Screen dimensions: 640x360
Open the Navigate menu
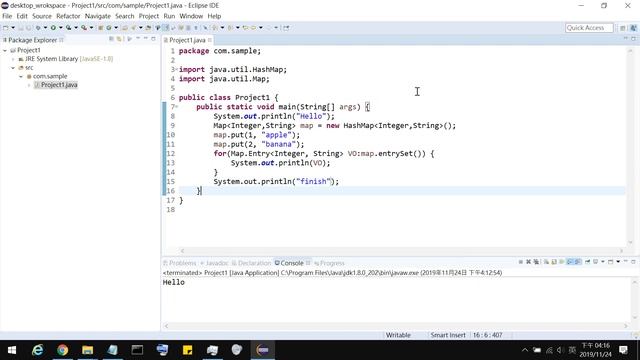[98, 16]
